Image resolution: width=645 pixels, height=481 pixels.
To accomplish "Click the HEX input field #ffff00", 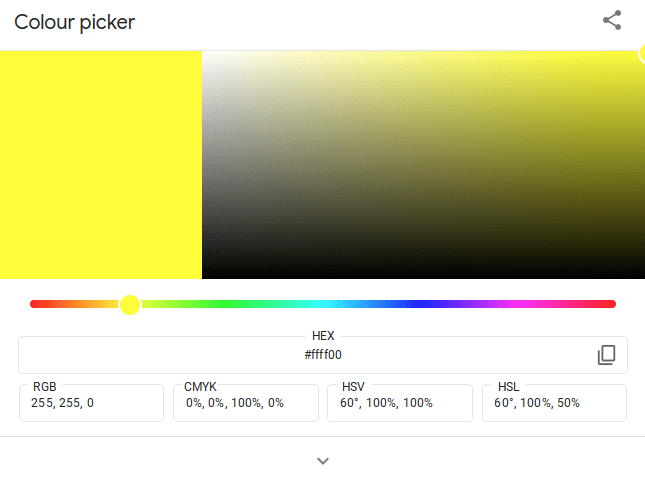I will coord(323,355).
